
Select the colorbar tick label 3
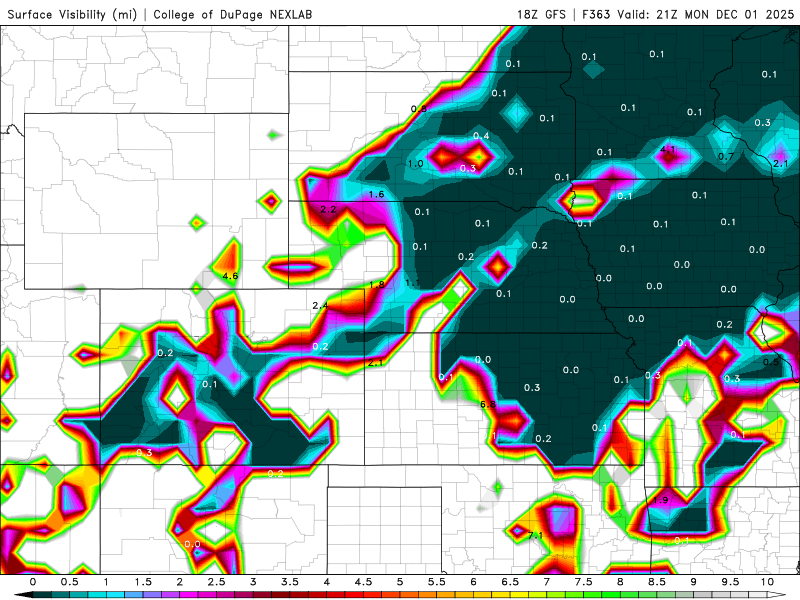pos(254,582)
